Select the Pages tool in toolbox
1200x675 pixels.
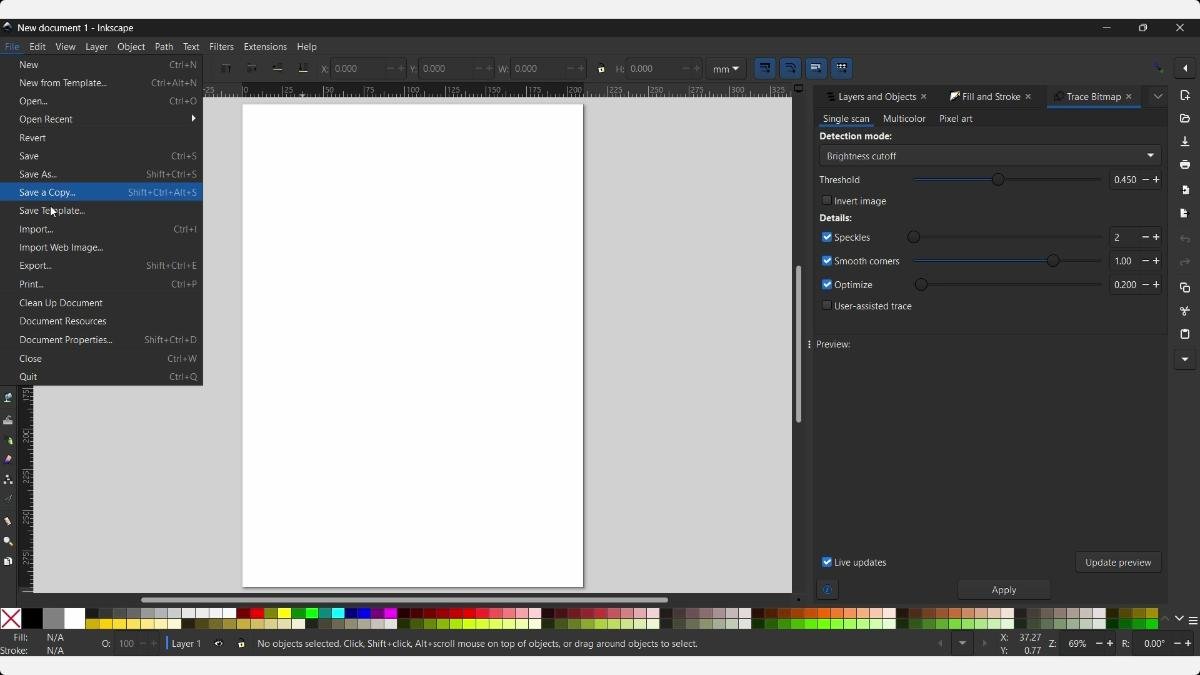[x=9, y=561]
